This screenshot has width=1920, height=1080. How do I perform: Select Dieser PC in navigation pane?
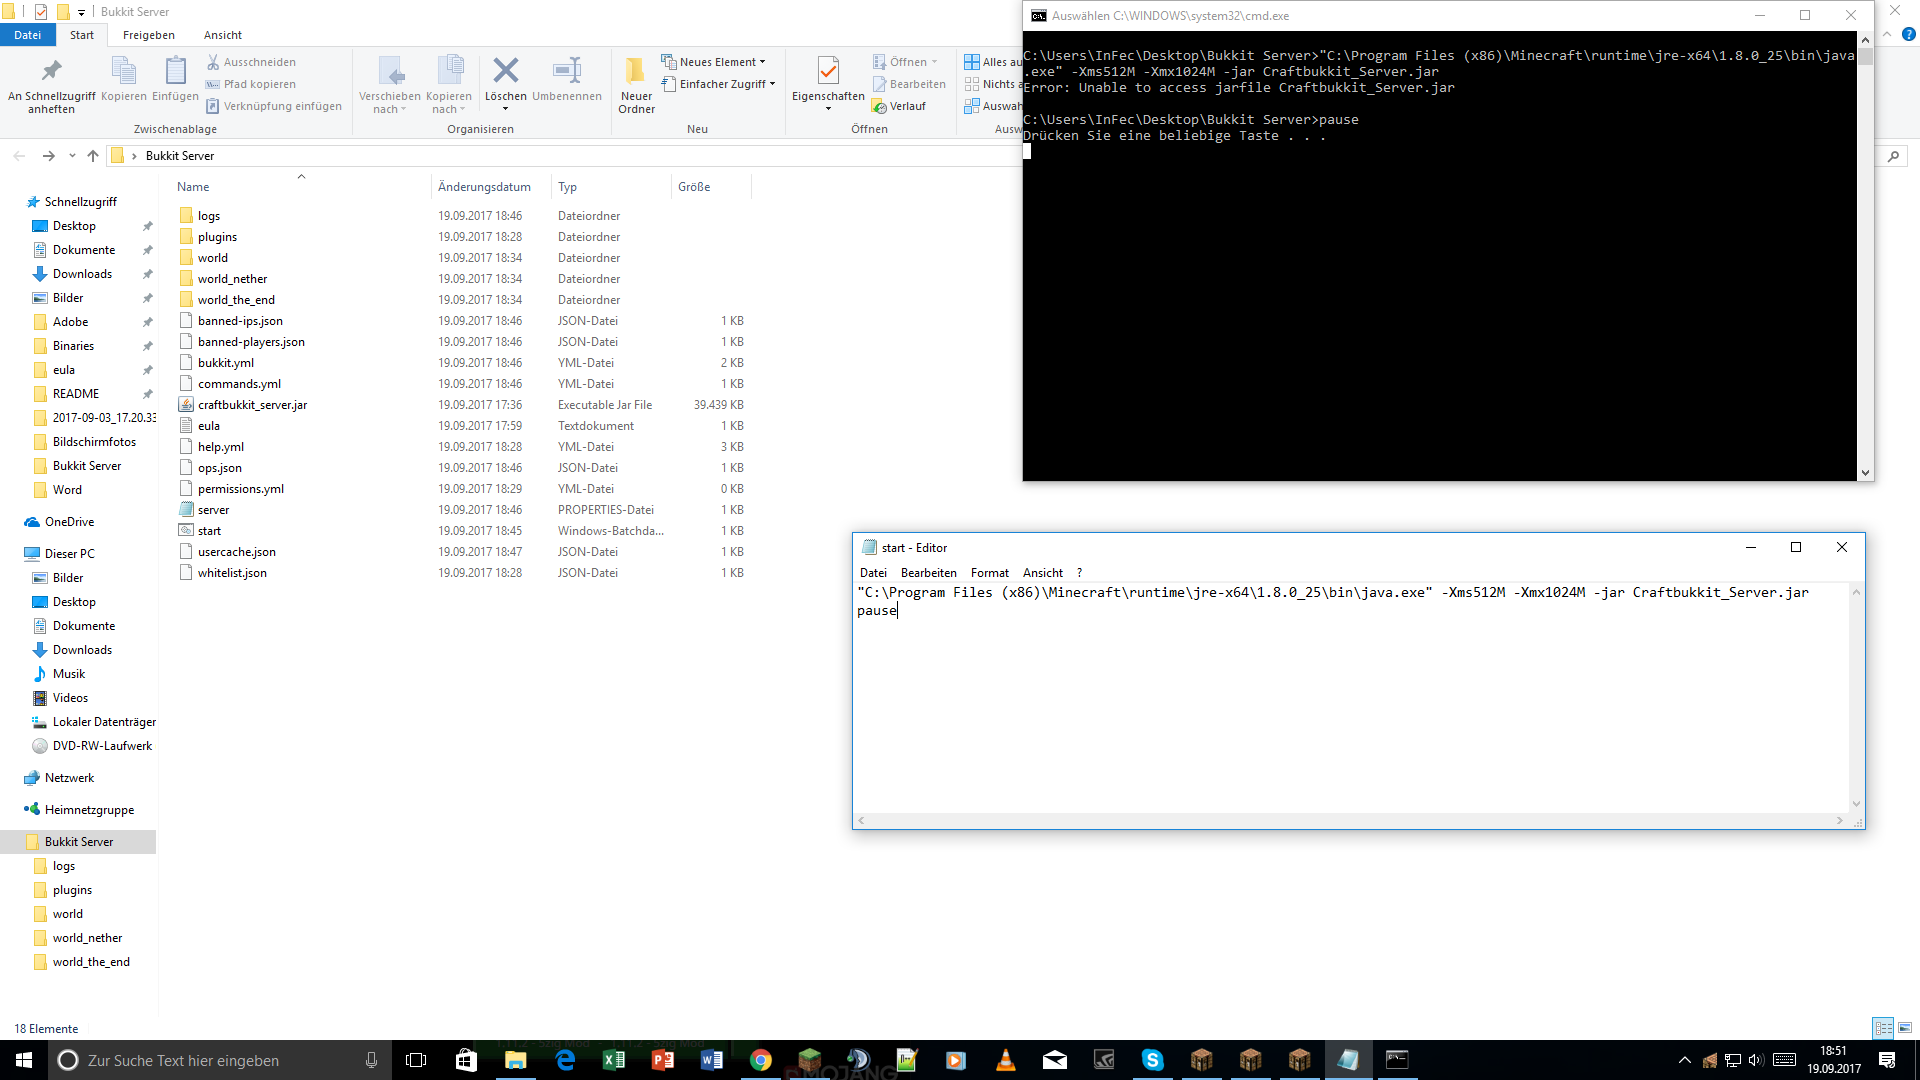click(69, 554)
